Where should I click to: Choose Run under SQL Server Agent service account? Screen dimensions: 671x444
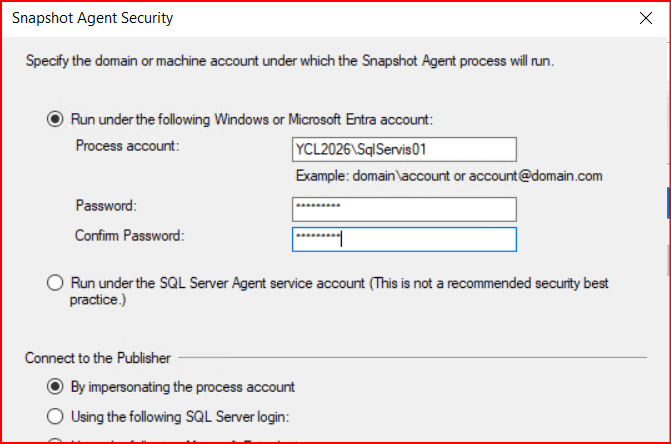coord(55,283)
